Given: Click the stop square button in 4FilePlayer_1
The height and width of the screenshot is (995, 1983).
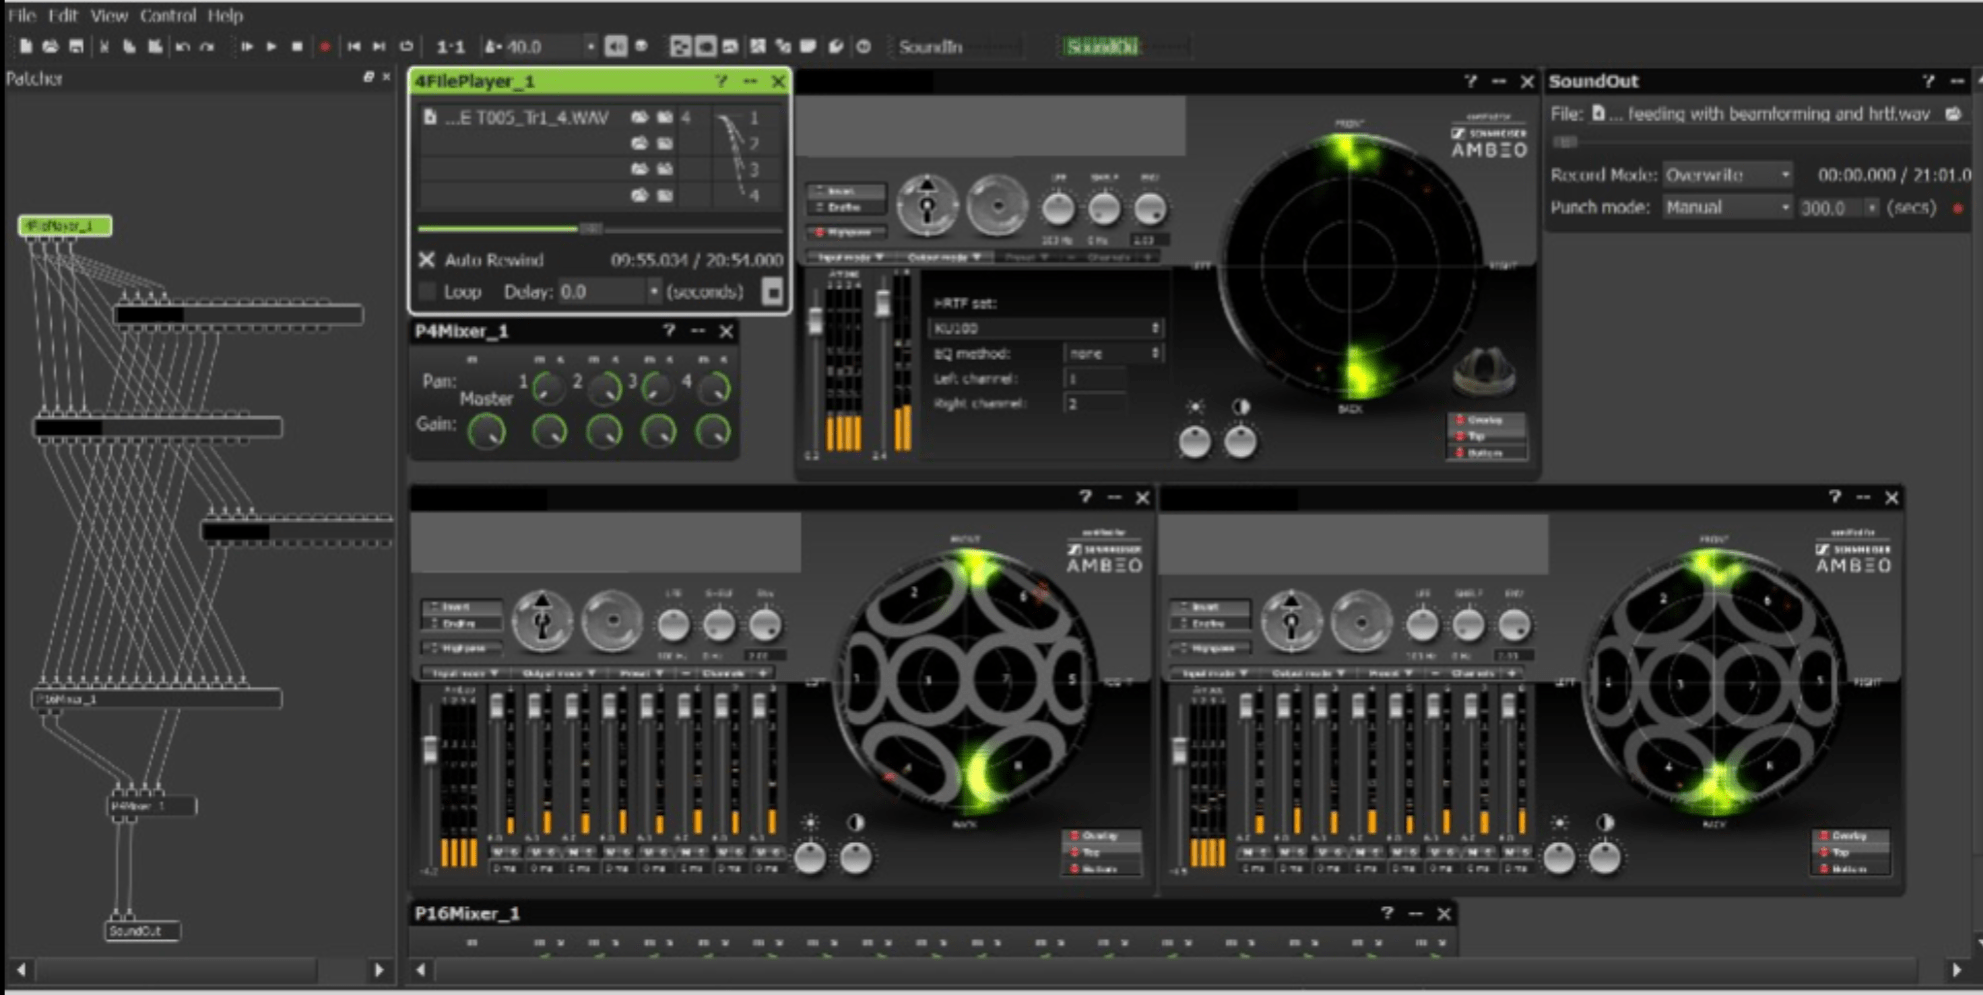Looking at the screenshot, I should tap(772, 291).
